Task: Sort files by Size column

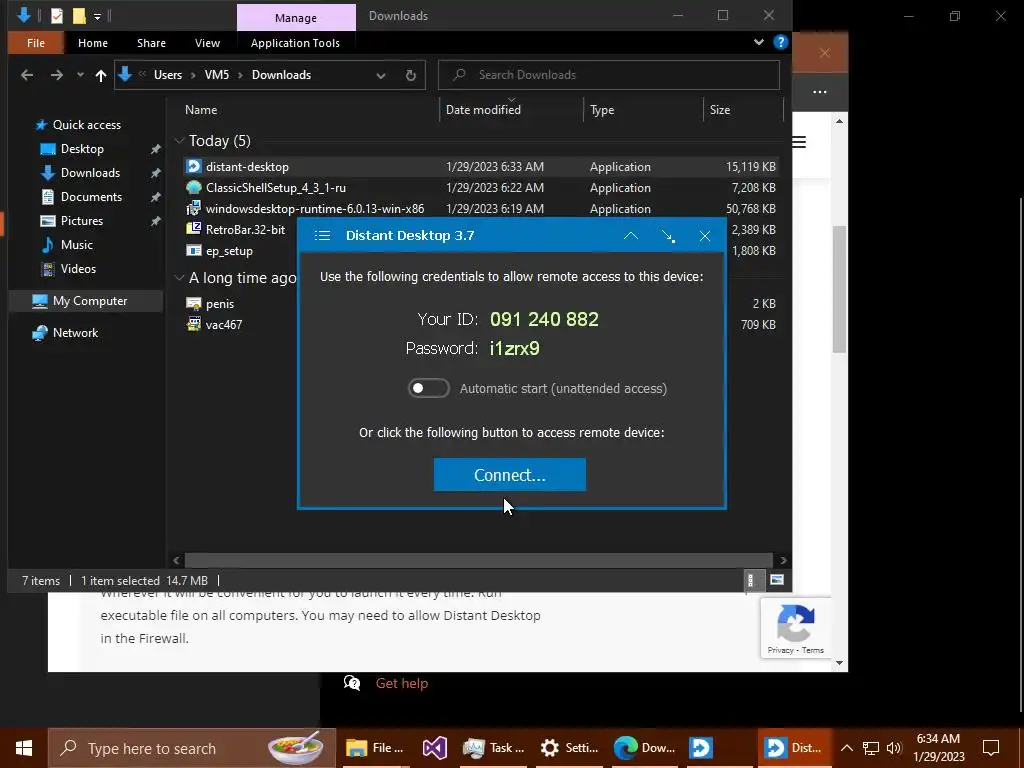Action: pos(720,110)
